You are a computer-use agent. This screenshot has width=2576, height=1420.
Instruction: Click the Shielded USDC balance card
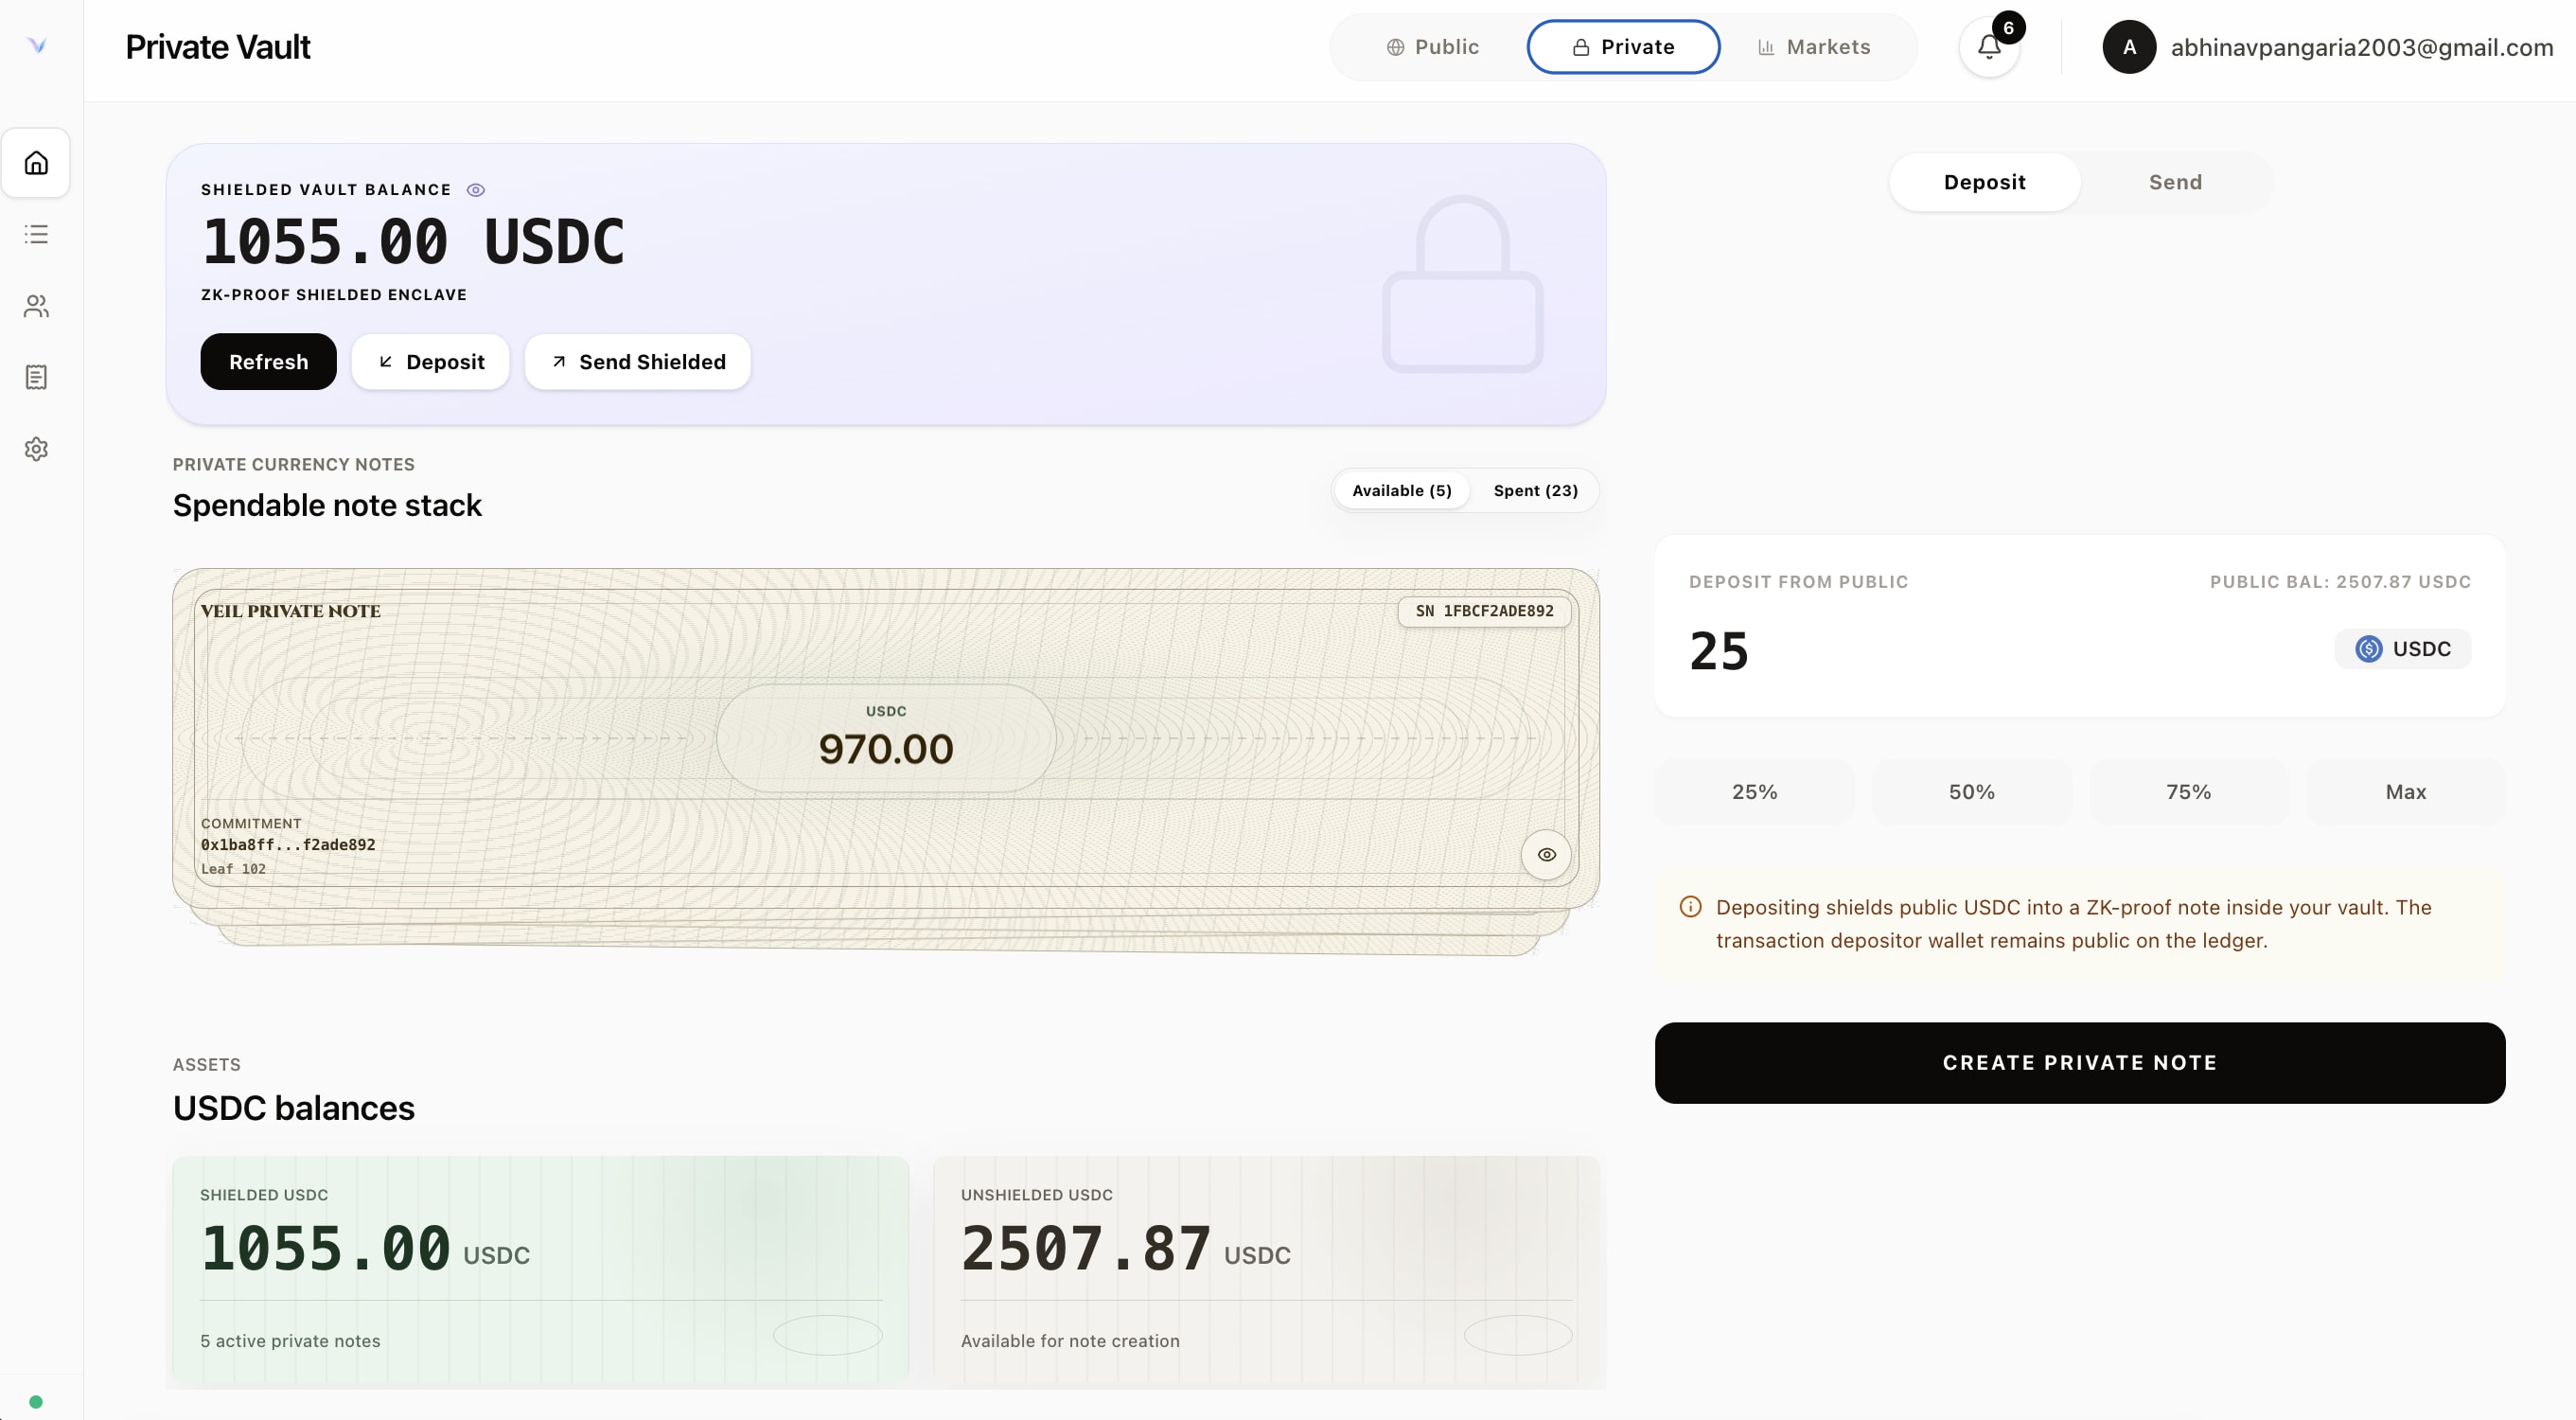(x=540, y=1269)
